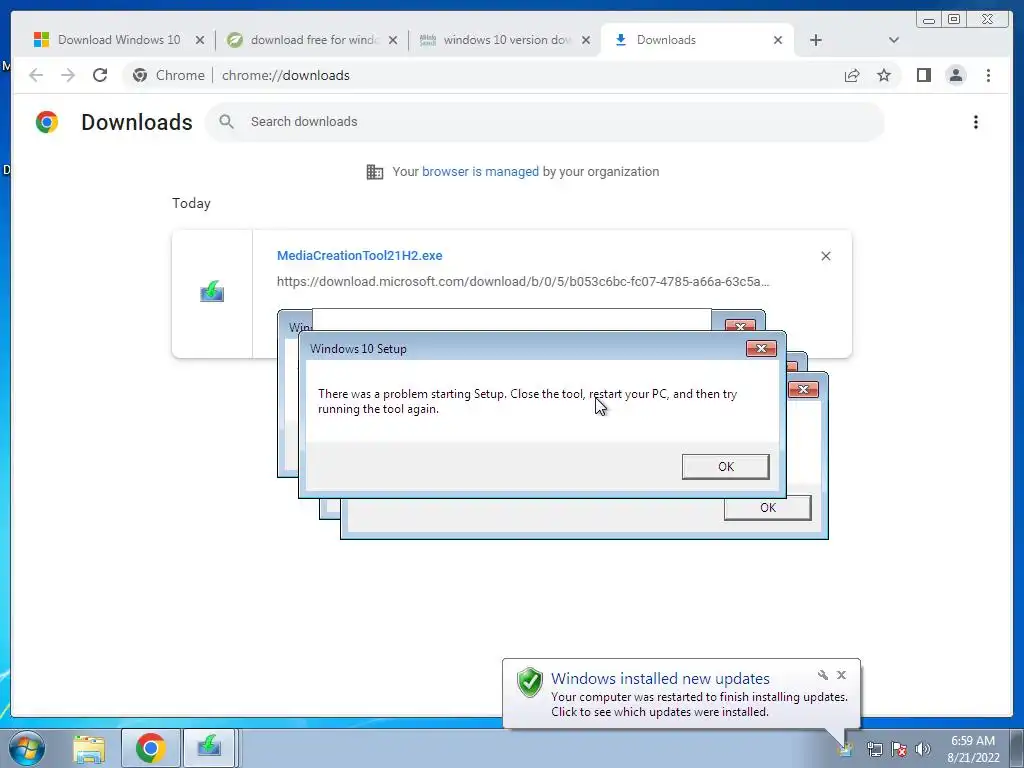Screen dimensions: 1024x768
Task: Click the MediaCreationTool file icon
Action: [x=212, y=291]
